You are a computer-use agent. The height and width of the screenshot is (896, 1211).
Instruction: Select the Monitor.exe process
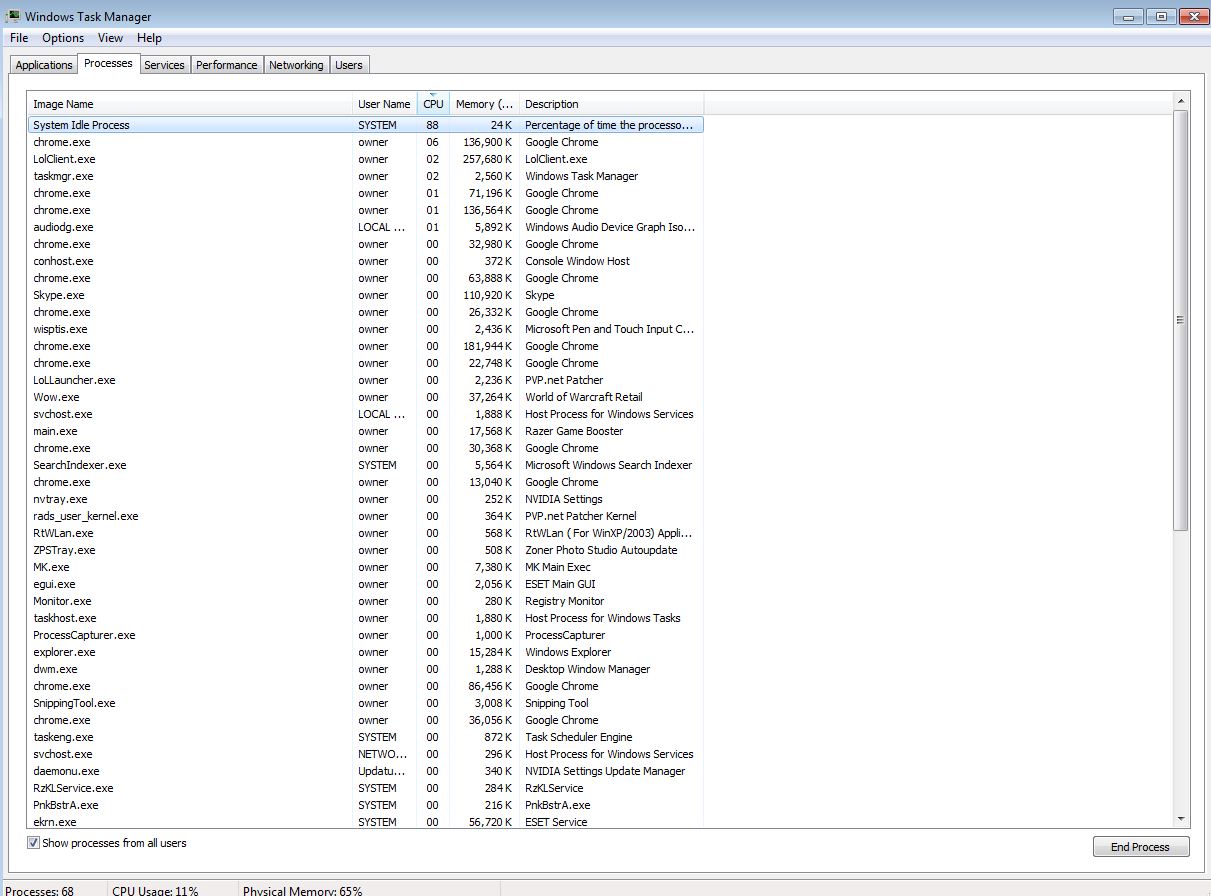[365, 601]
